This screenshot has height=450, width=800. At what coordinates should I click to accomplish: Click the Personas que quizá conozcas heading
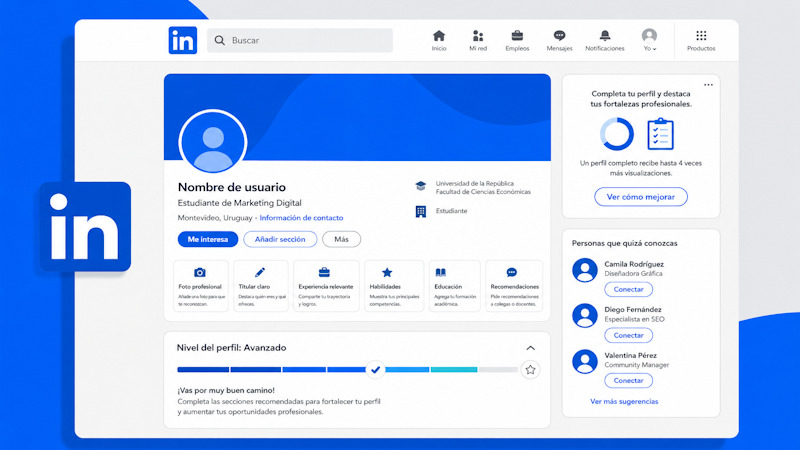point(624,243)
